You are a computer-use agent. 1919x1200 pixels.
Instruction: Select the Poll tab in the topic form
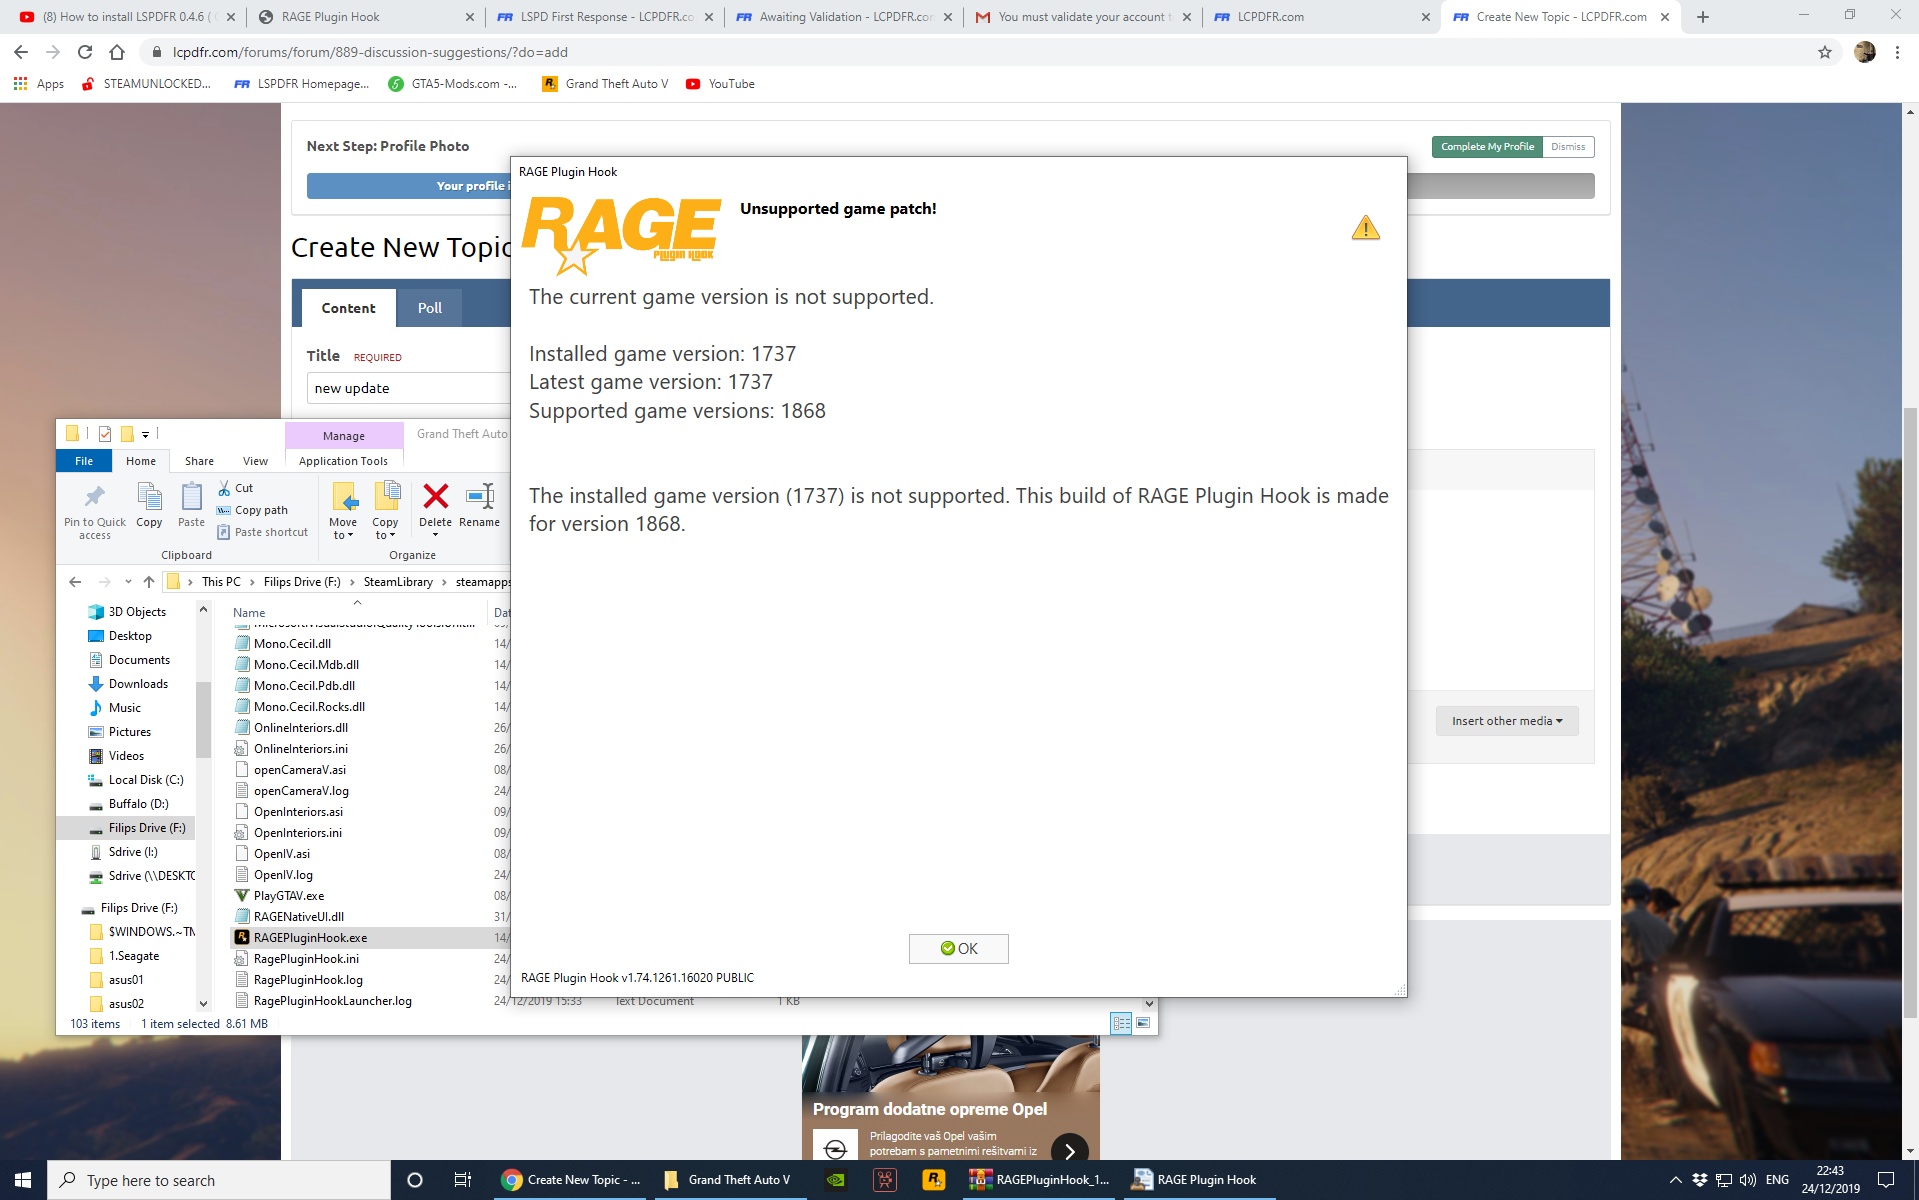pos(429,308)
